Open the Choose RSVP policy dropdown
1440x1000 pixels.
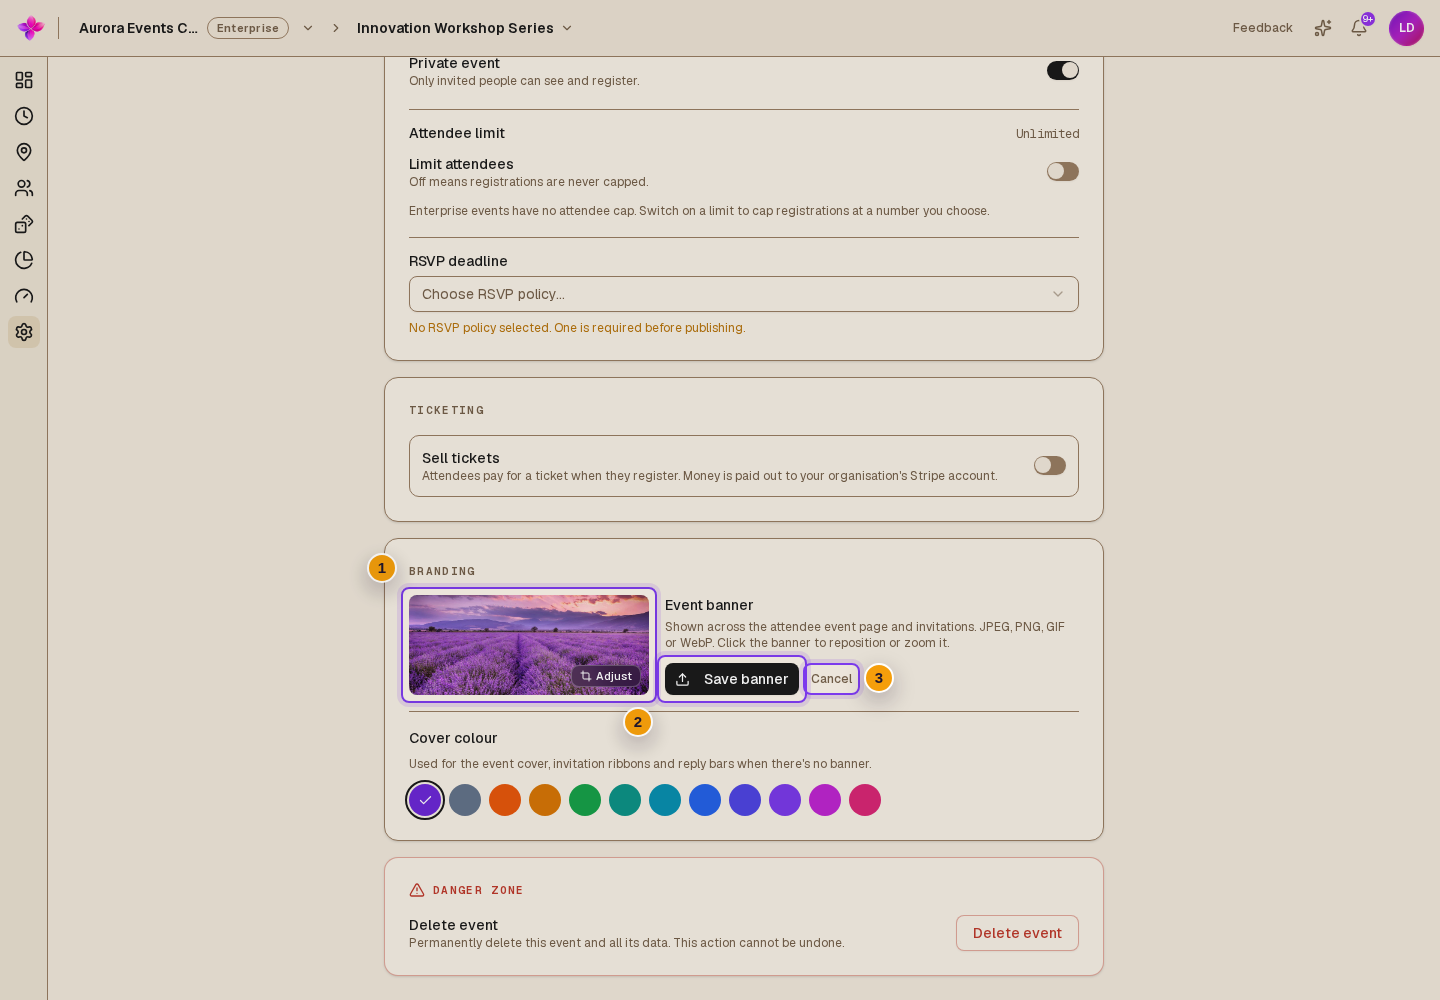pos(744,294)
